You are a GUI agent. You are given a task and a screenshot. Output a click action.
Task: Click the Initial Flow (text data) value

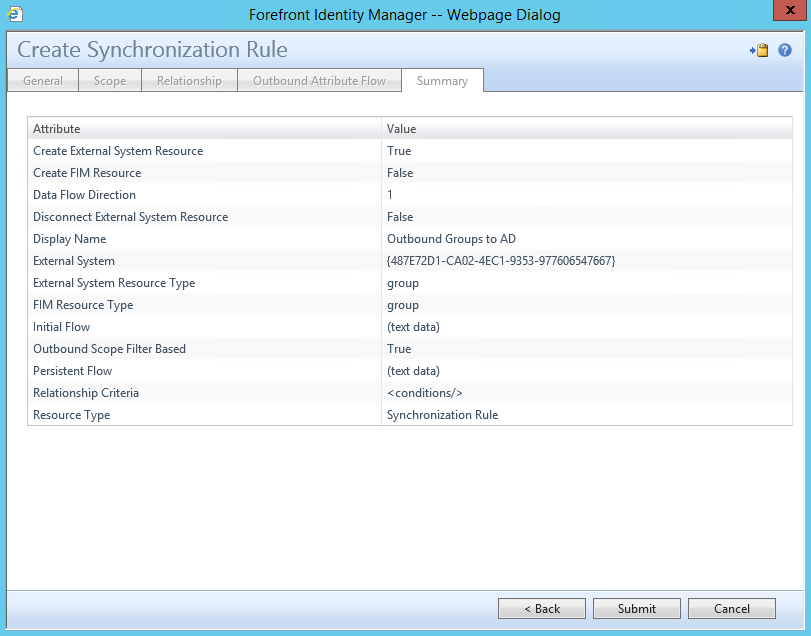(413, 327)
